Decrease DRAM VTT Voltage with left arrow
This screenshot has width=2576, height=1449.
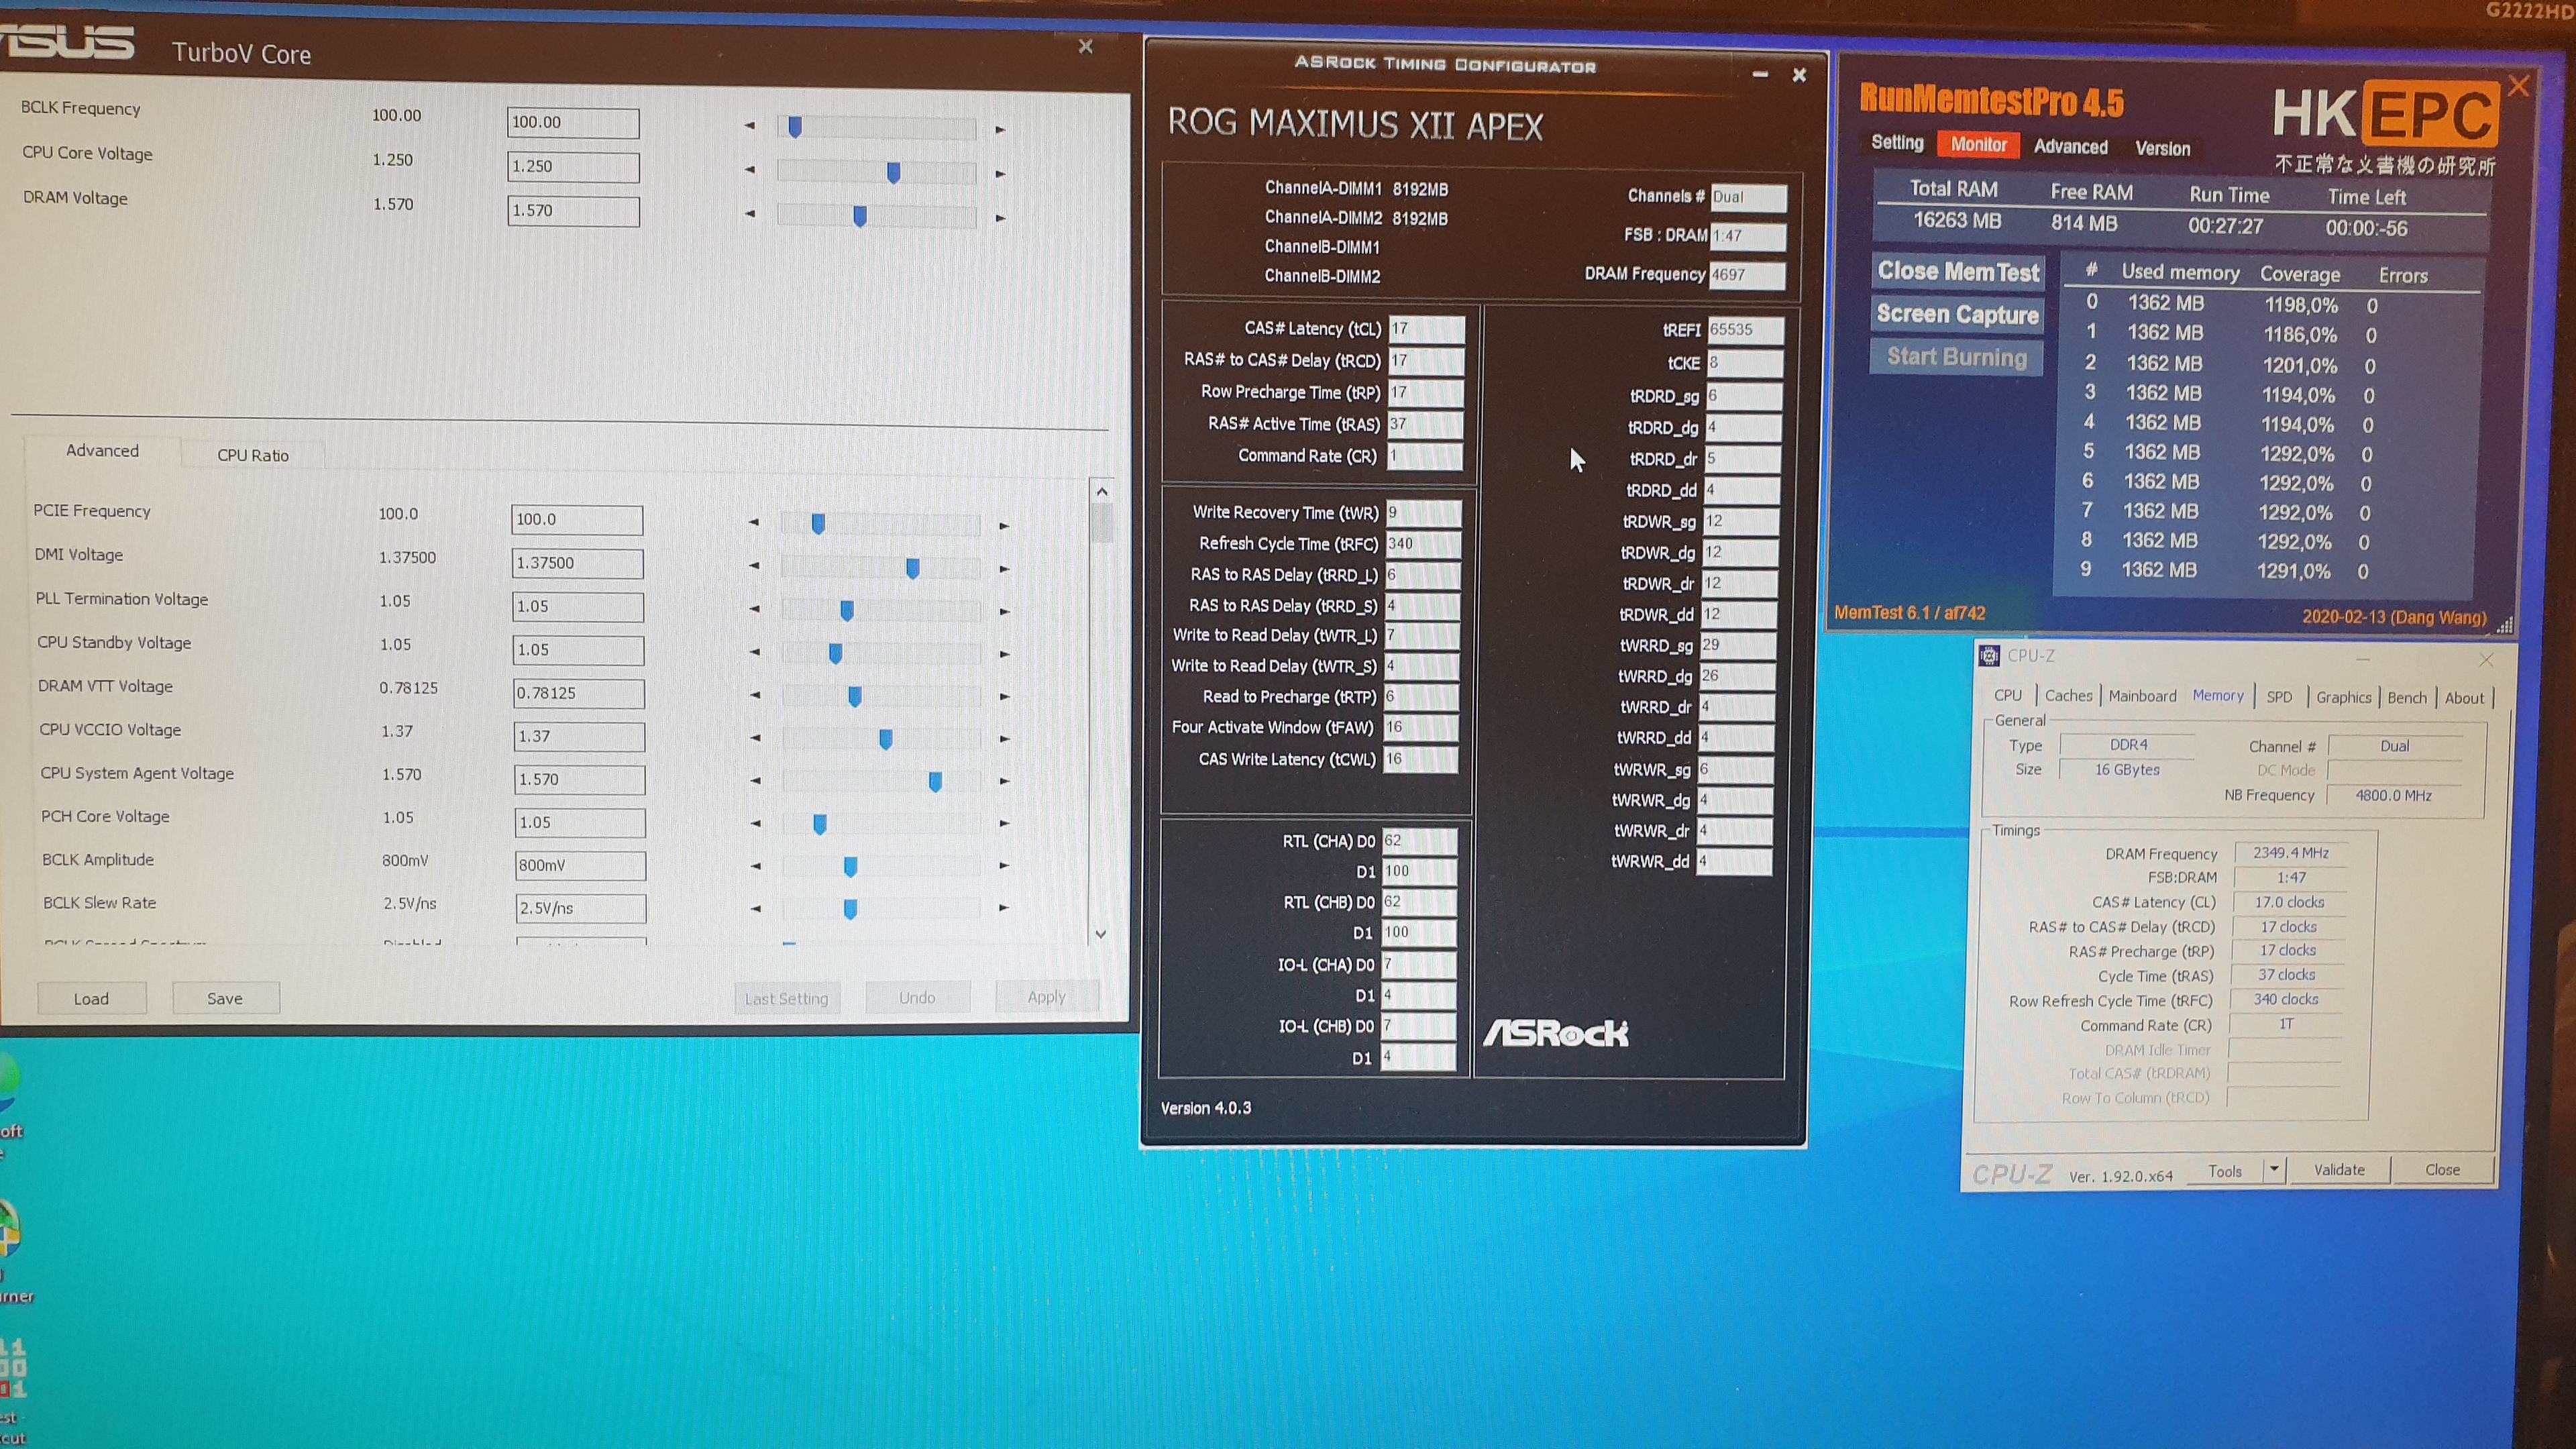[x=755, y=695]
